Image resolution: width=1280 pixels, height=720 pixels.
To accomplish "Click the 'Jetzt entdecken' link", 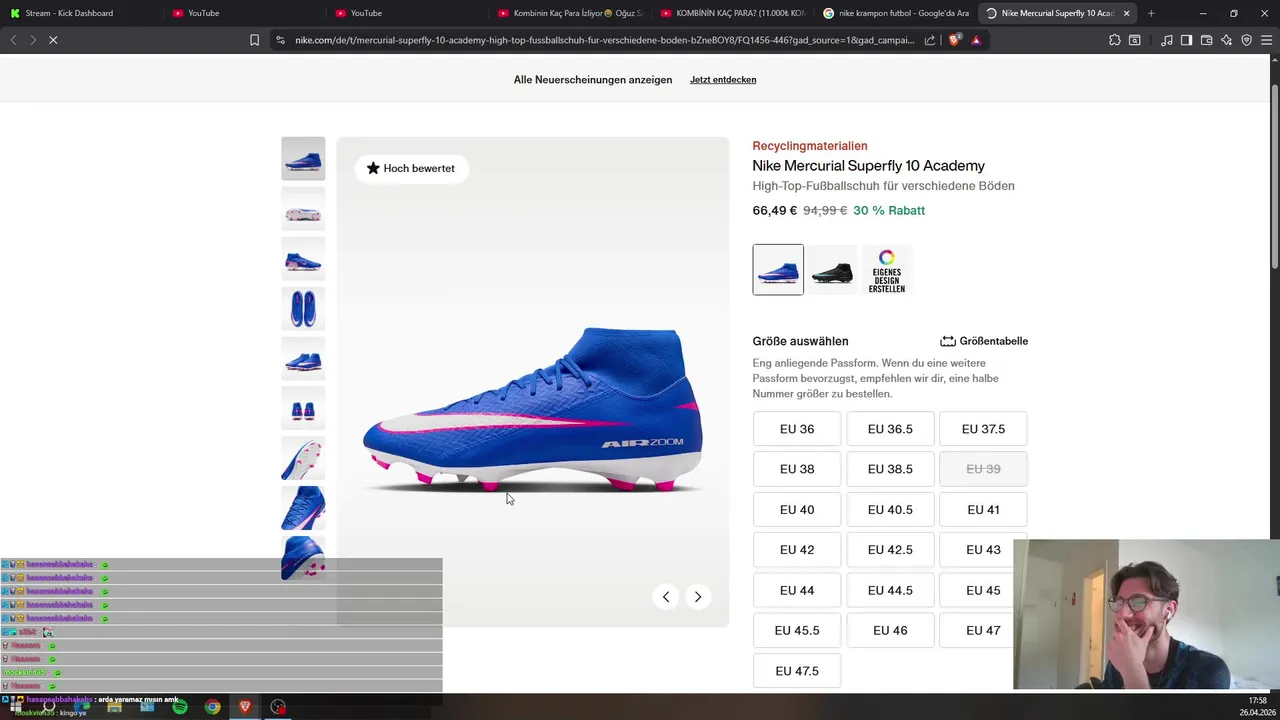I will click(723, 79).
